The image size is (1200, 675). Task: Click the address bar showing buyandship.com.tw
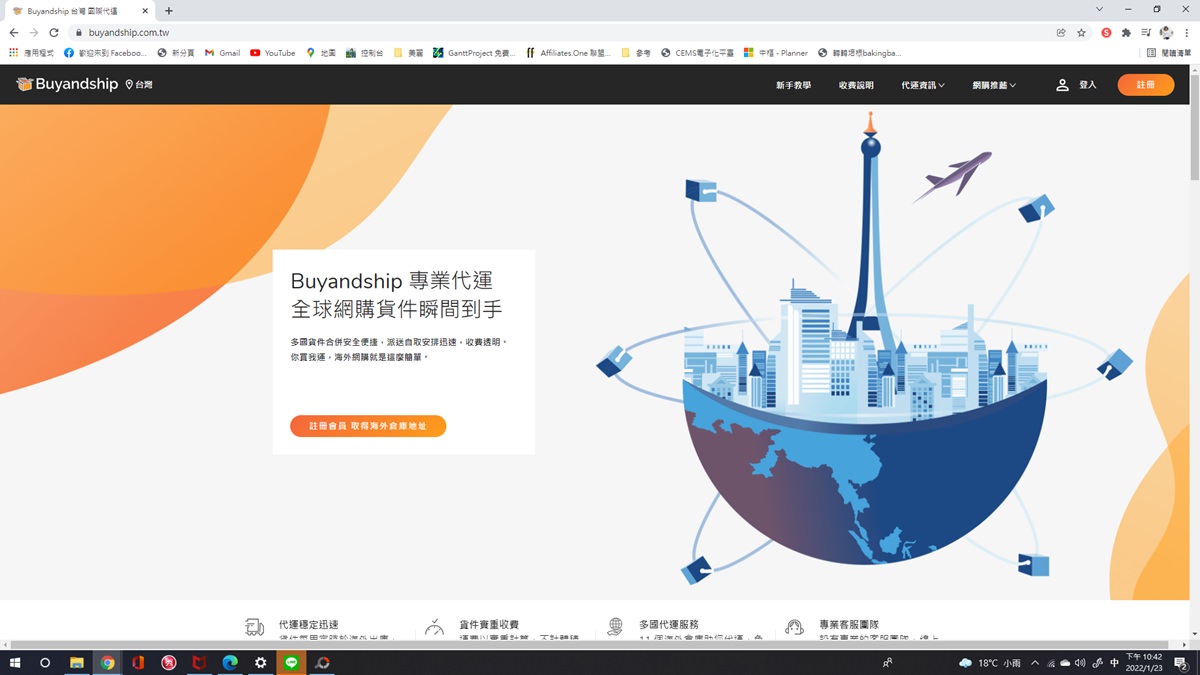pos(560,32)
